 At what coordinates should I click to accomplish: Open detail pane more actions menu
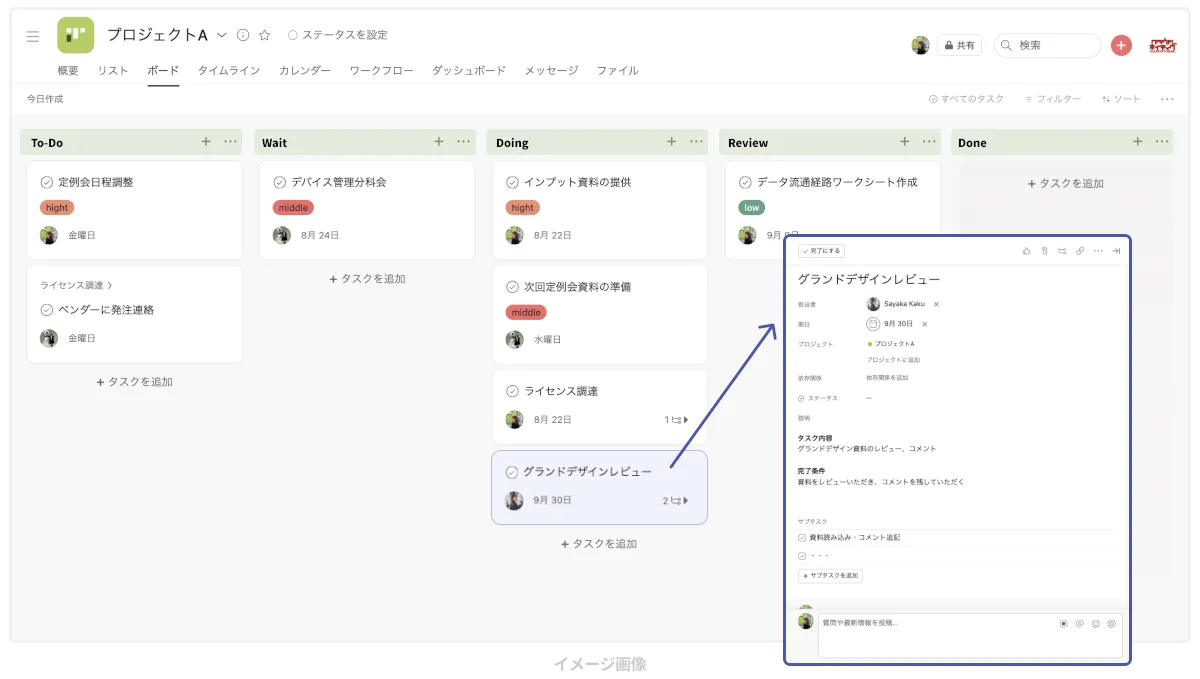[1098, 251]
